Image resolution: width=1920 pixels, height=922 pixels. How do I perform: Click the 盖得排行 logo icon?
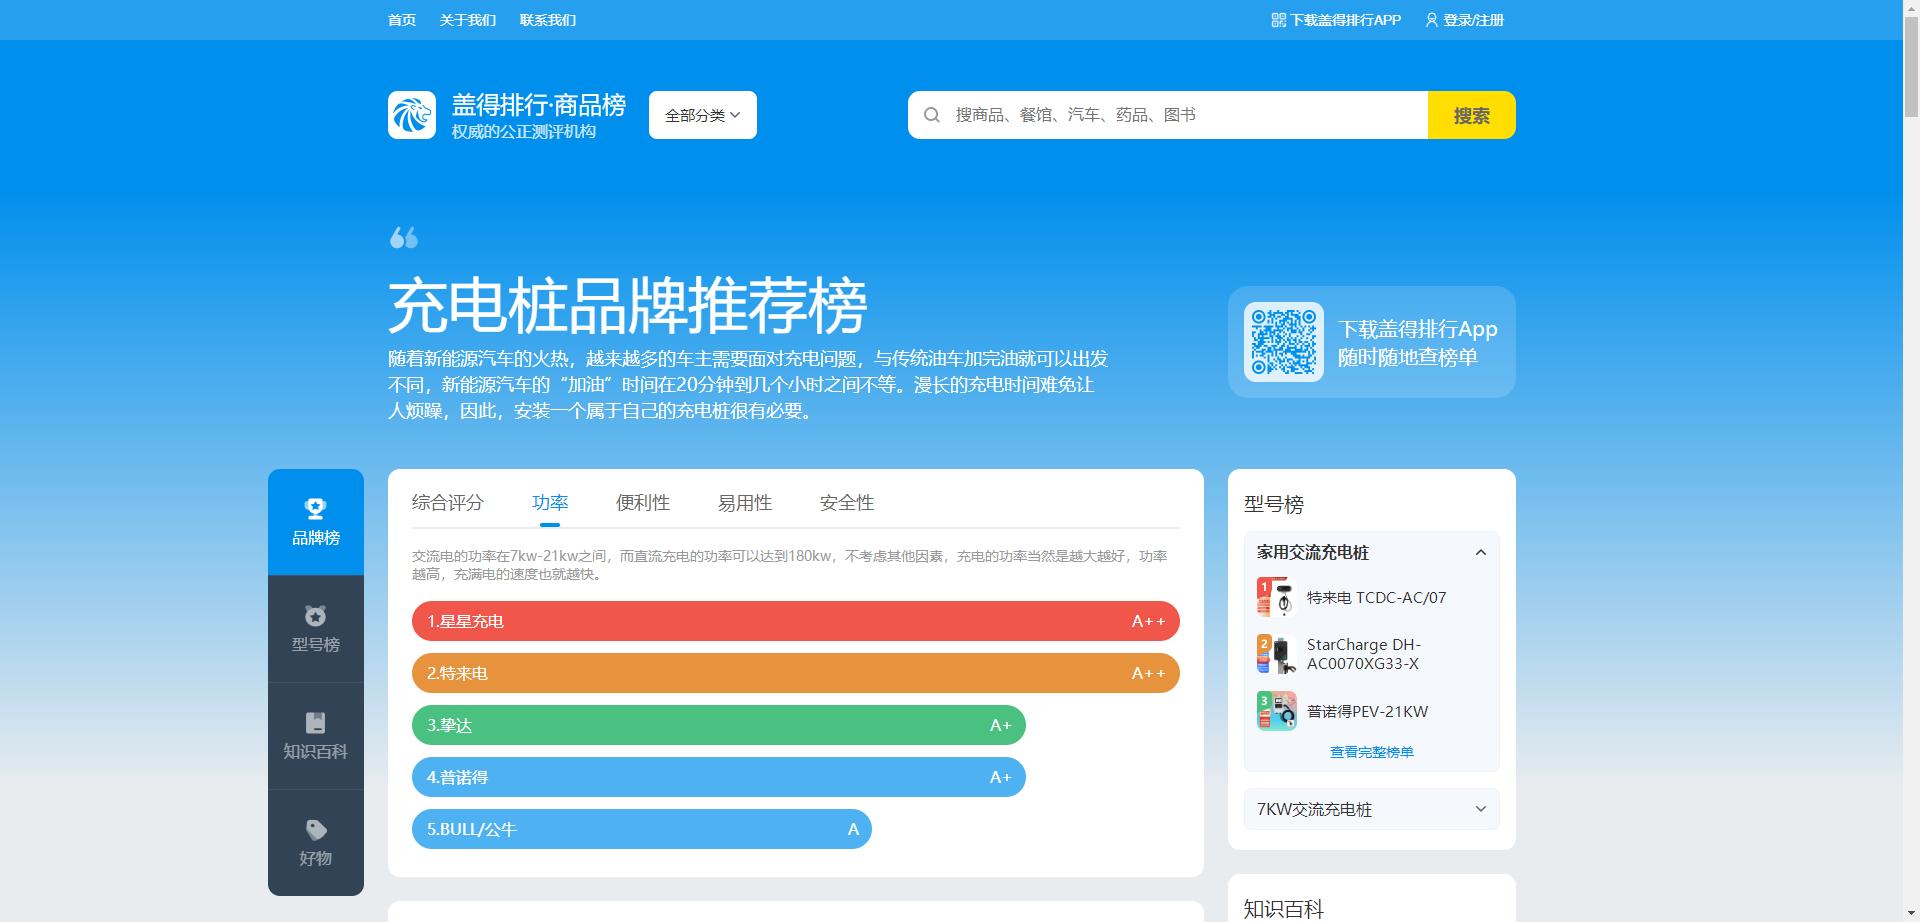tap(412, 114)
